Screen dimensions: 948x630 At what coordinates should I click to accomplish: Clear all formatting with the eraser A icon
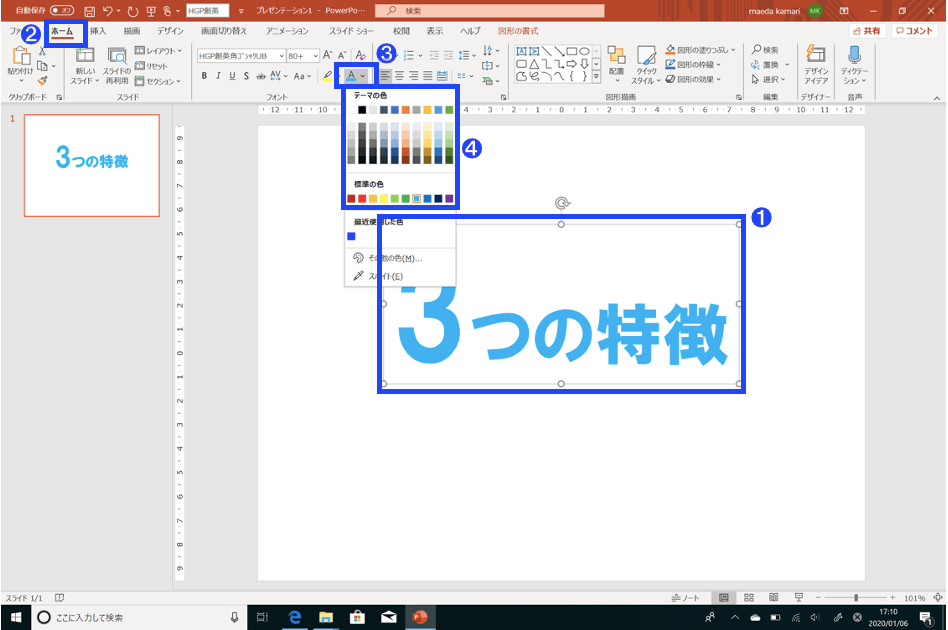point(361,56)
